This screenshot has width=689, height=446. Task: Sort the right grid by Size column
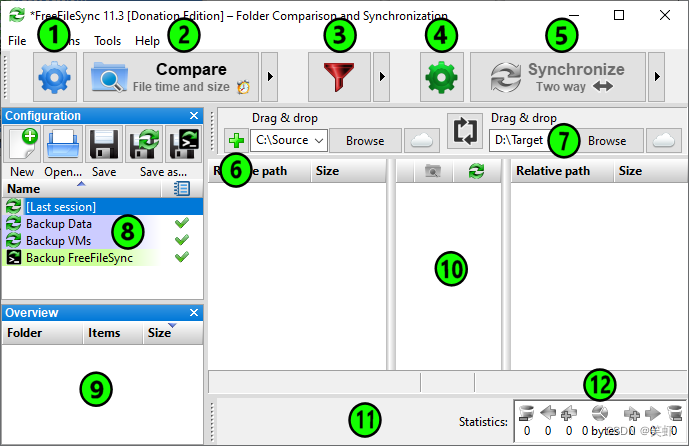coord(652,171)
